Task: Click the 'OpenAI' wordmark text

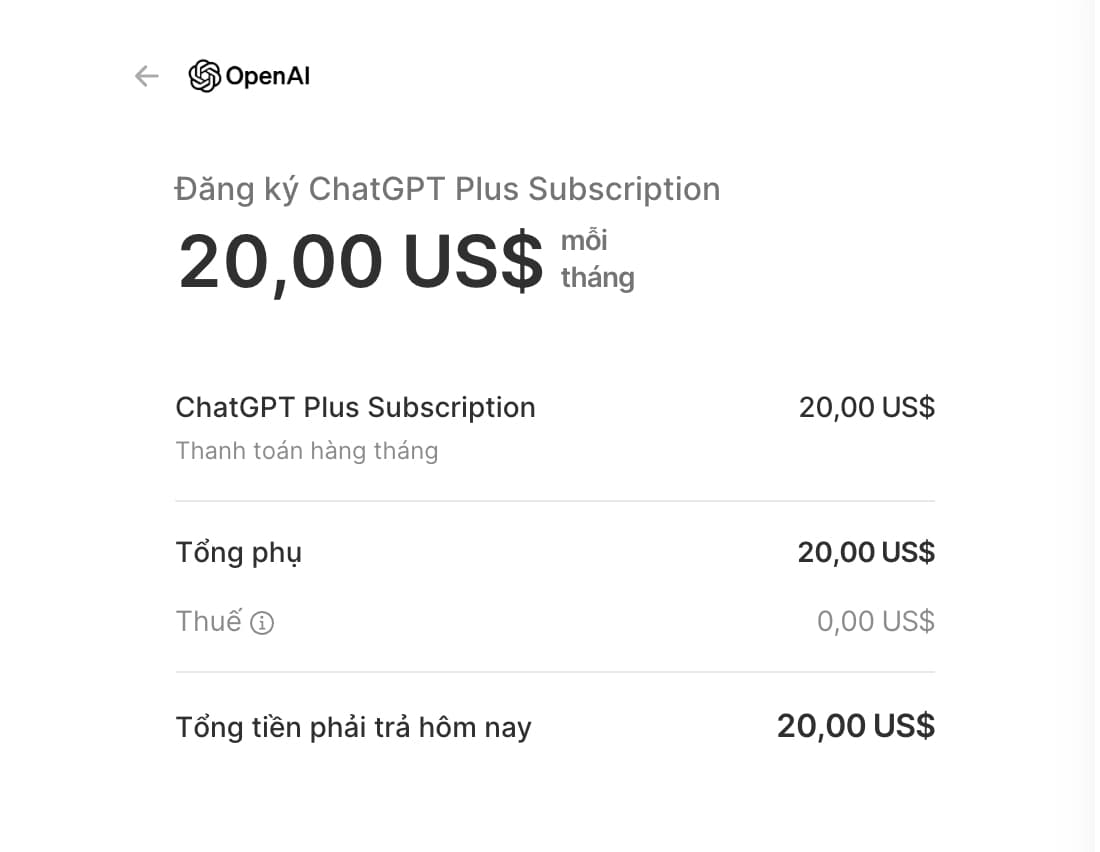Action: click(x=268, y=75)
